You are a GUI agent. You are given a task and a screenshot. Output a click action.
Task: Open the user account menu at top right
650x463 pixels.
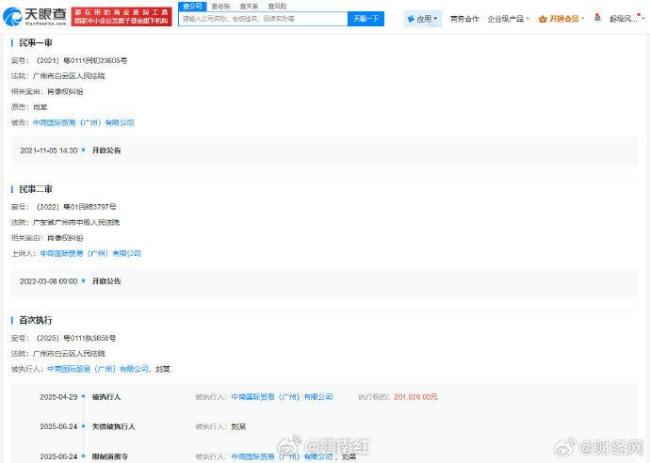(626, 19)
